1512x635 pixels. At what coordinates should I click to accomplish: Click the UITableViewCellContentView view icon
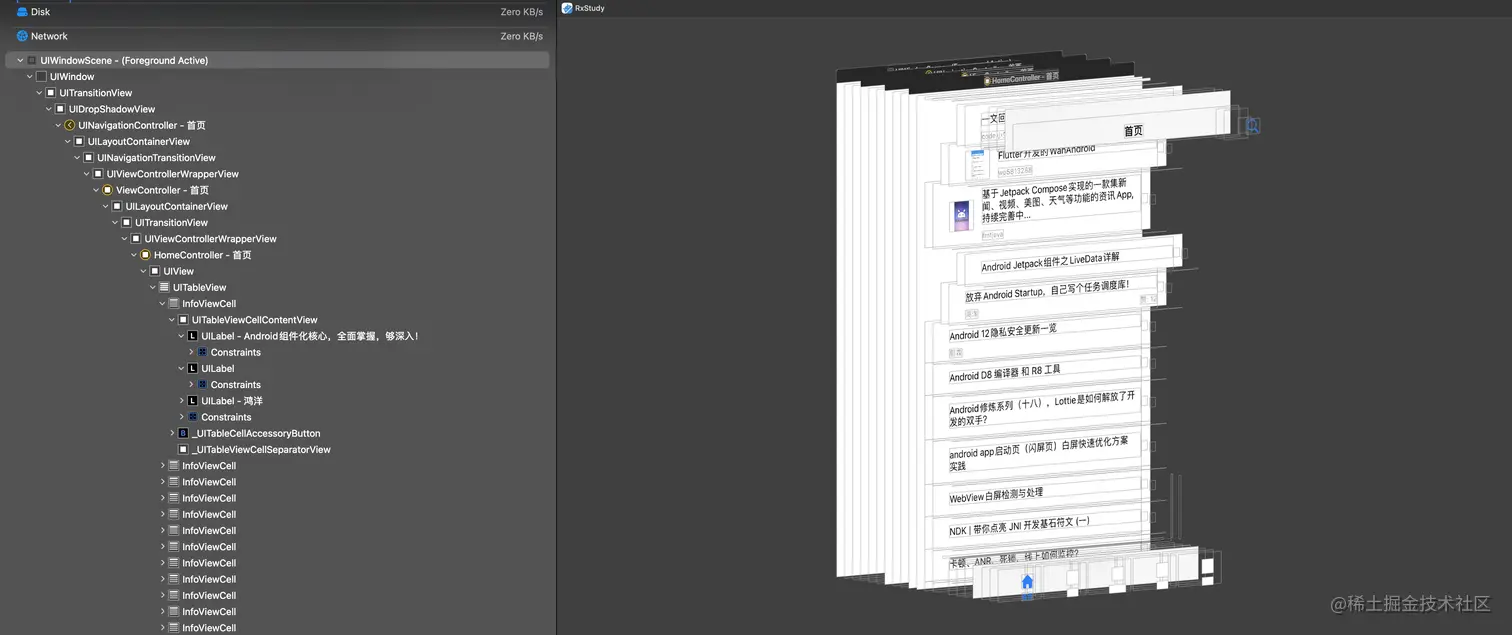point(183,320)
